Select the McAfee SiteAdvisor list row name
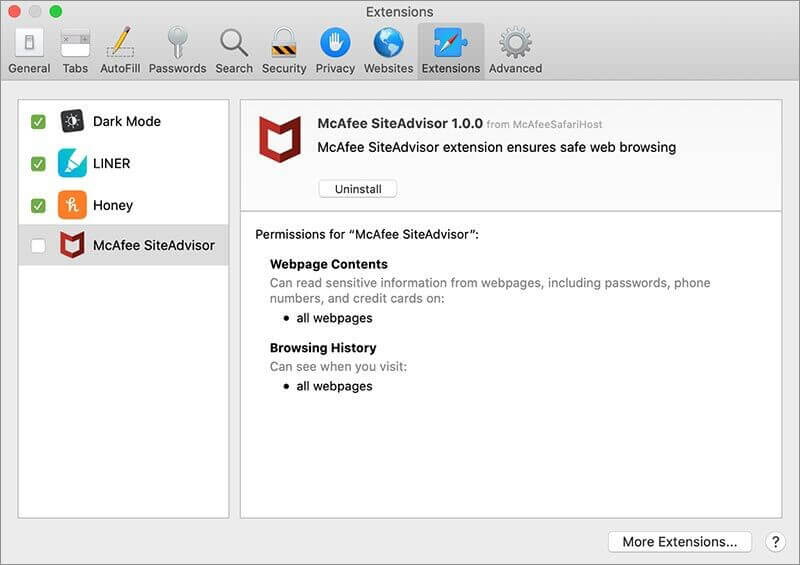The width and height of the screenshot is (800, 565). tap(154, 245)
